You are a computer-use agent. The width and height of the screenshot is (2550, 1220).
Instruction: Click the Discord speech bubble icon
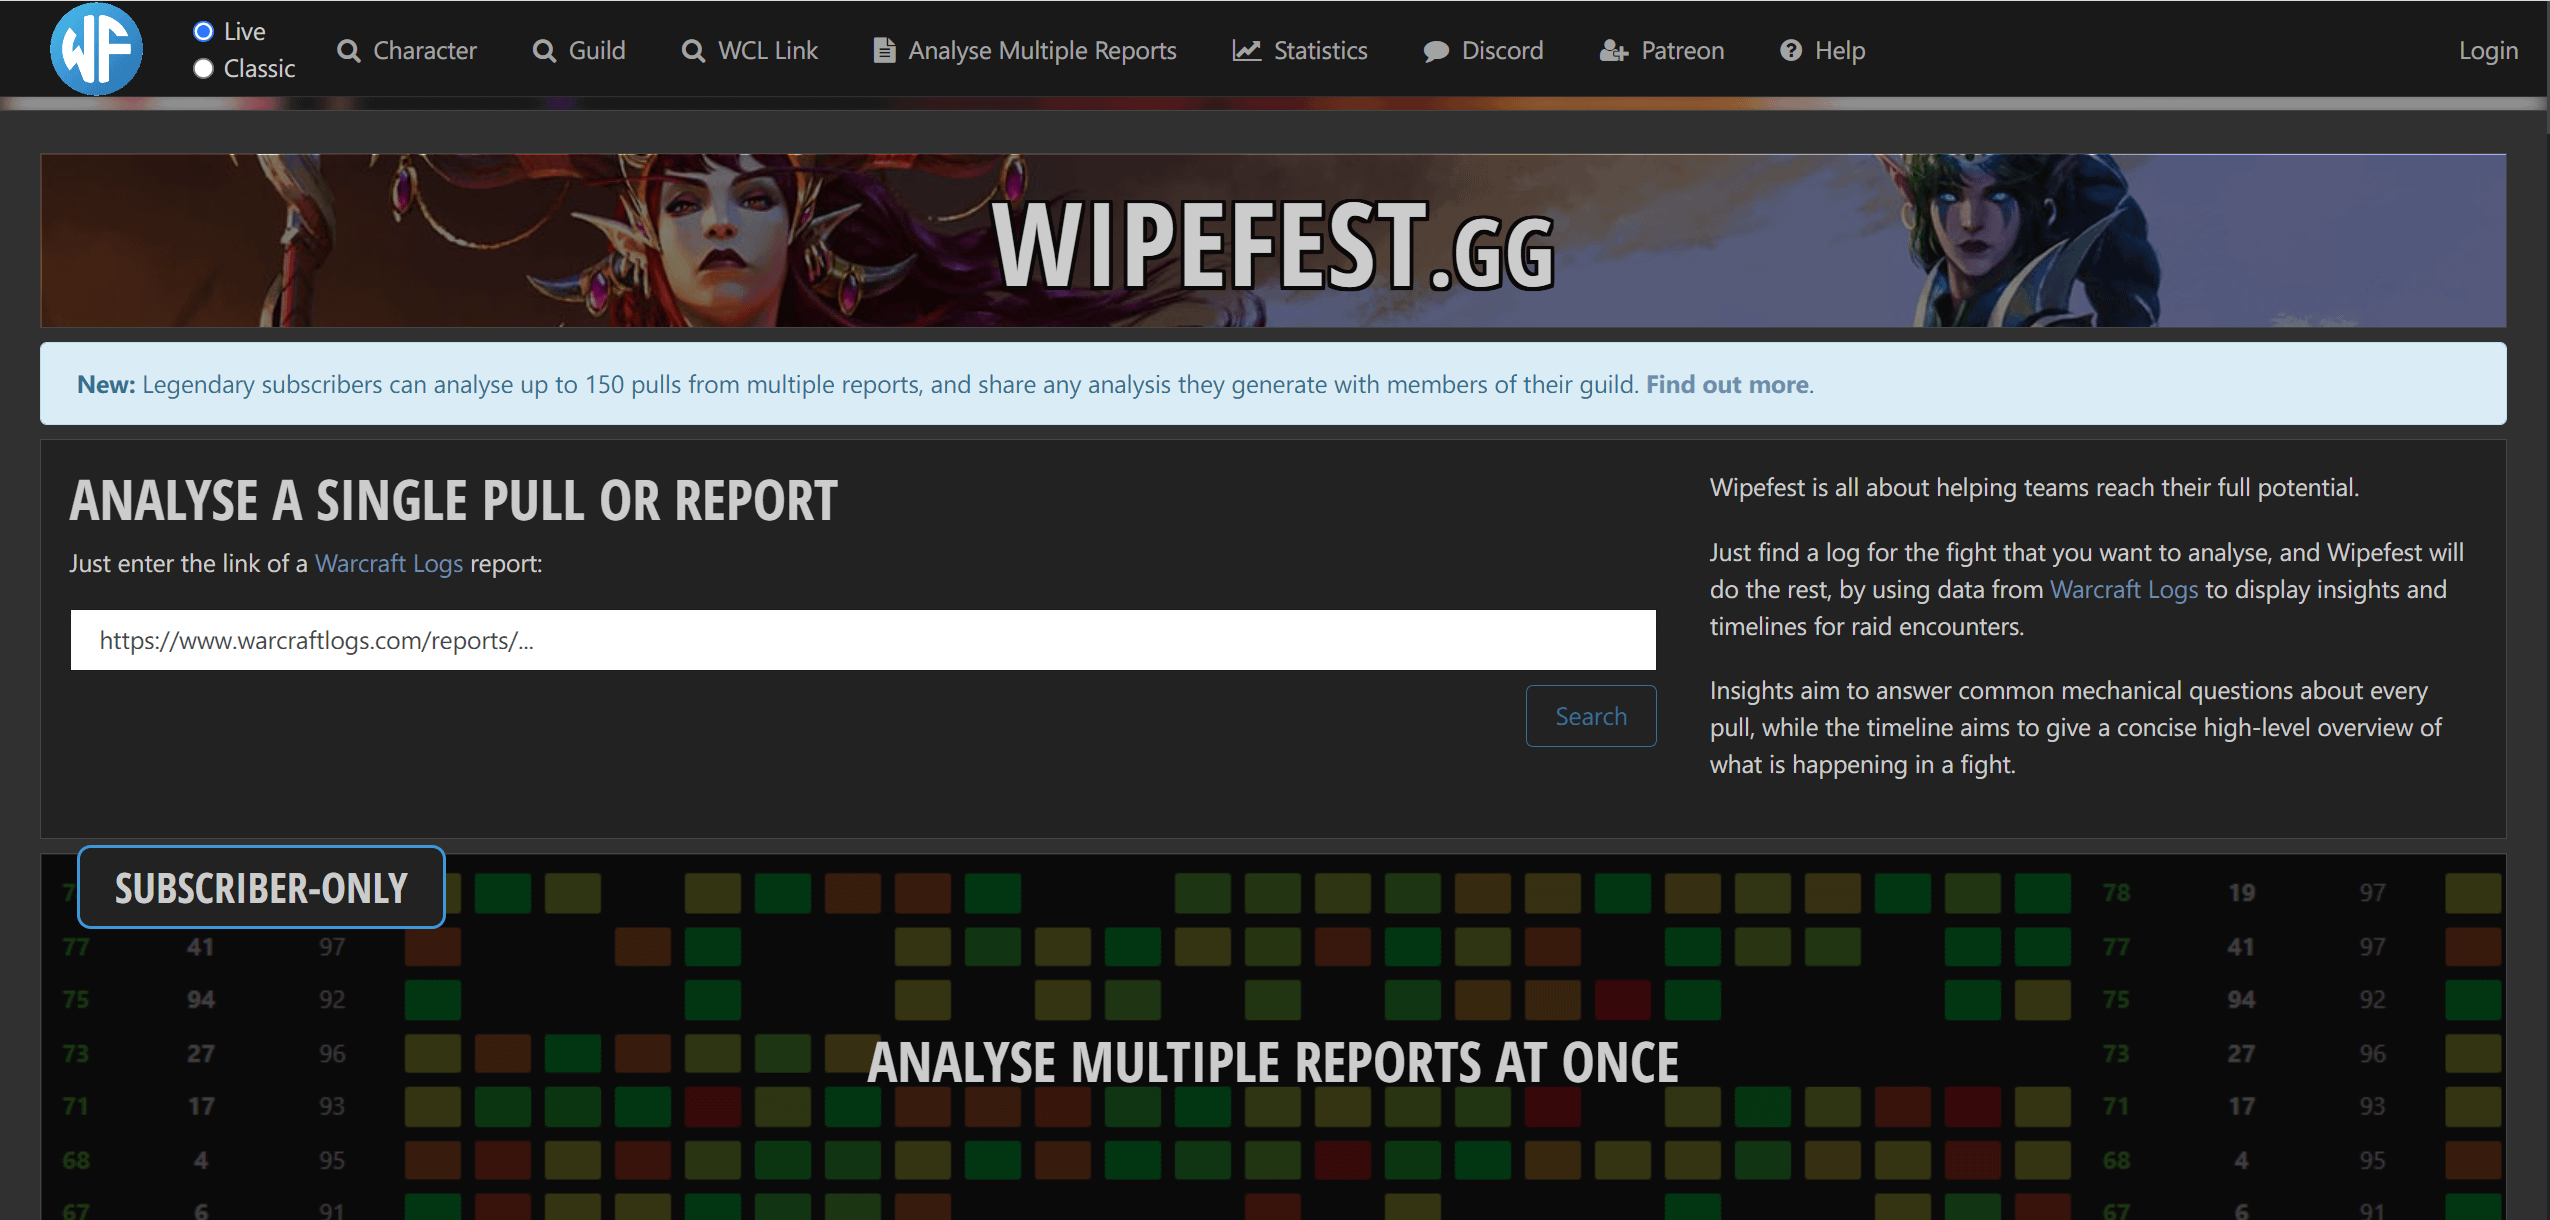coord(1436,51)
